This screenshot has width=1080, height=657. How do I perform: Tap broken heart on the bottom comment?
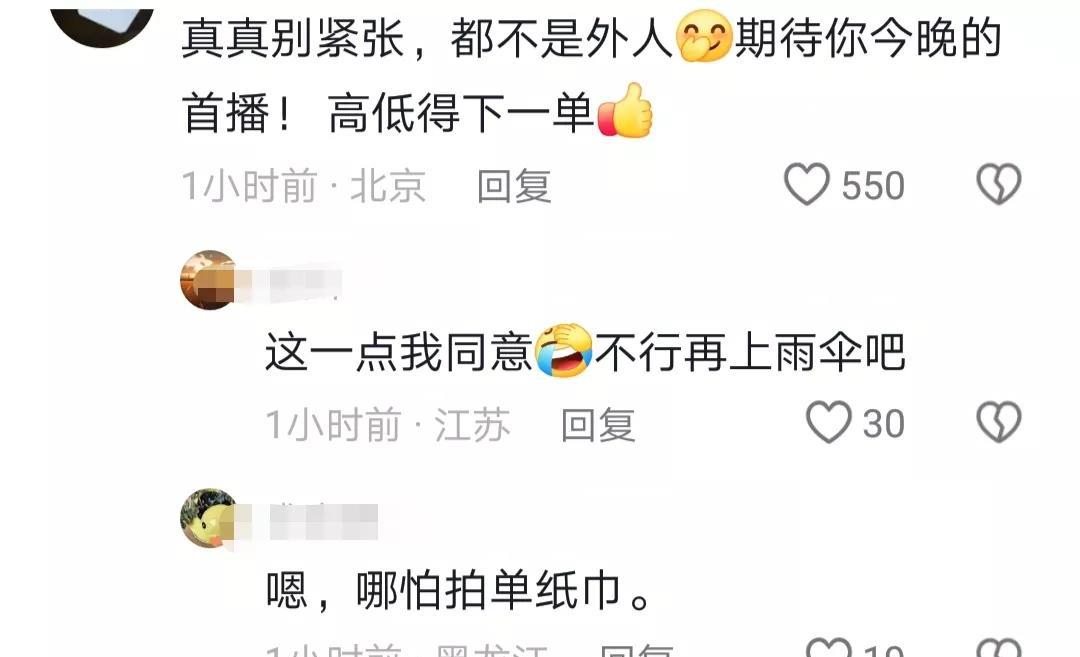999,648
